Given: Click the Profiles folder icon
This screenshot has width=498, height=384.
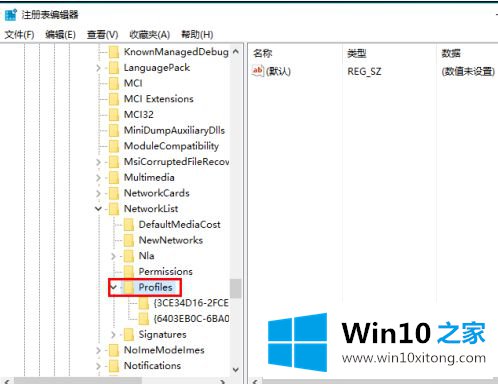Looking at the screenshot, I should 129,287.
